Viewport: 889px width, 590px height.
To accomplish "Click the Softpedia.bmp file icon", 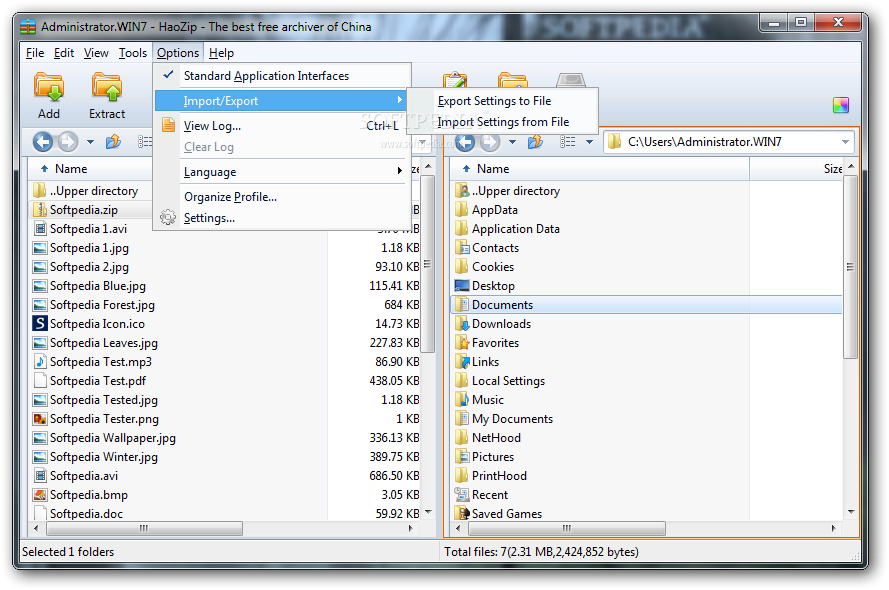I will click(x=40, y=495).
